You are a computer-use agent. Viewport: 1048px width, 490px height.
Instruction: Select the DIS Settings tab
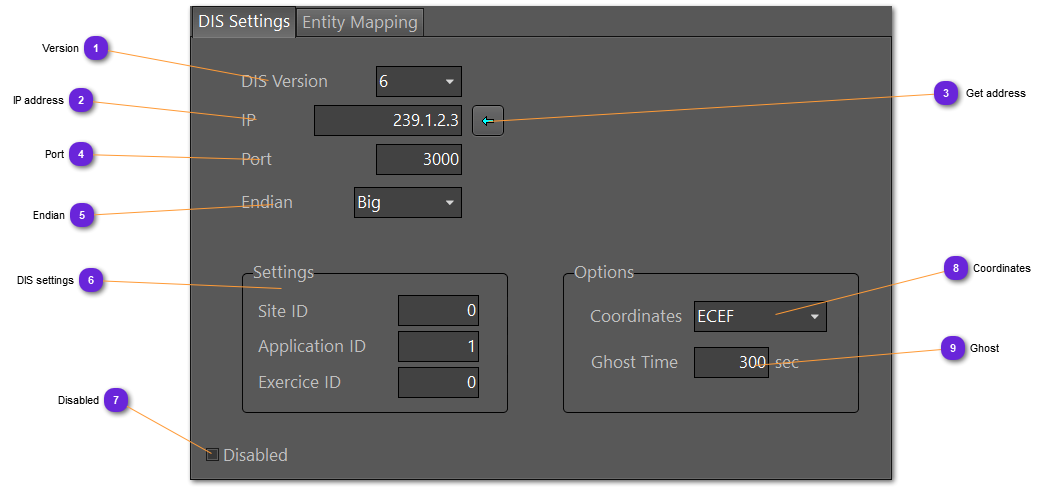(x=243, y=22)
